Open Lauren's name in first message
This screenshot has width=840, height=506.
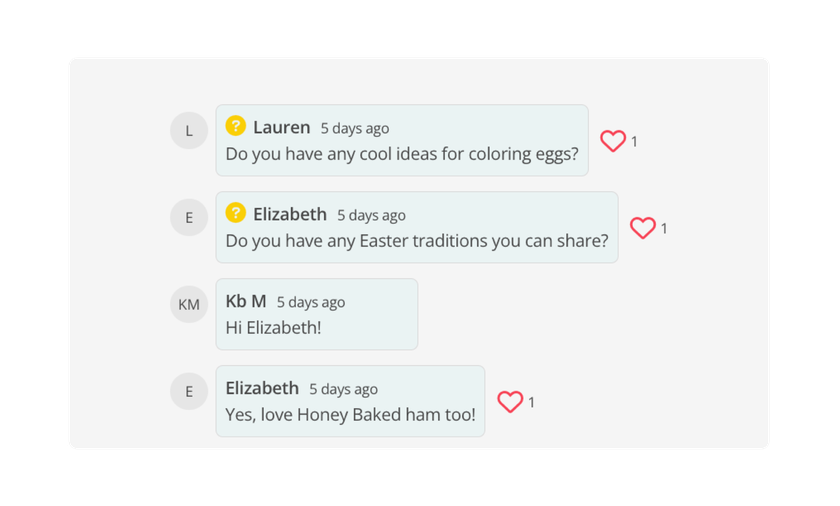[282, 127]
